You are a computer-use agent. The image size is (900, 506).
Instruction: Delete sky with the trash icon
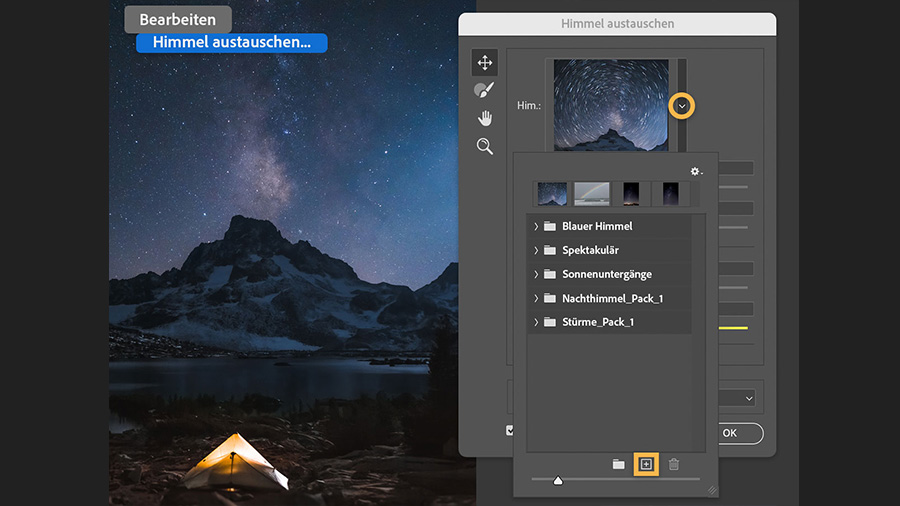pos(674,464)
